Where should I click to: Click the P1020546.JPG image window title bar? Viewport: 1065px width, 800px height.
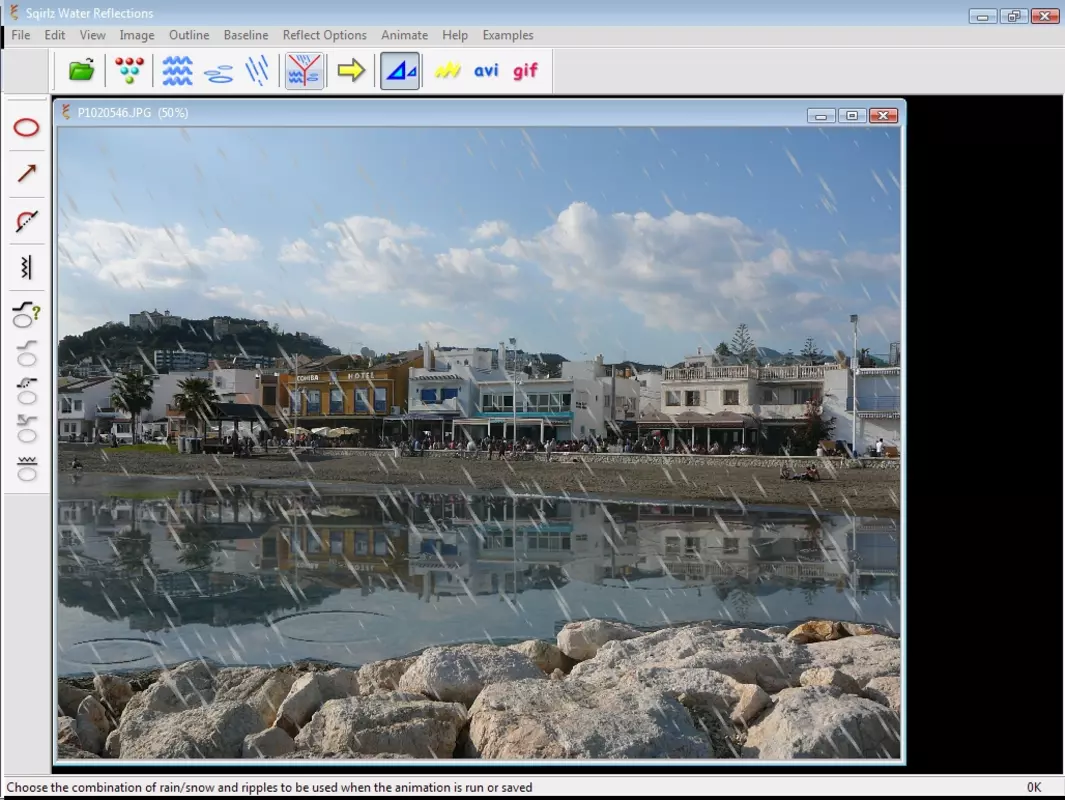[435, 113]
